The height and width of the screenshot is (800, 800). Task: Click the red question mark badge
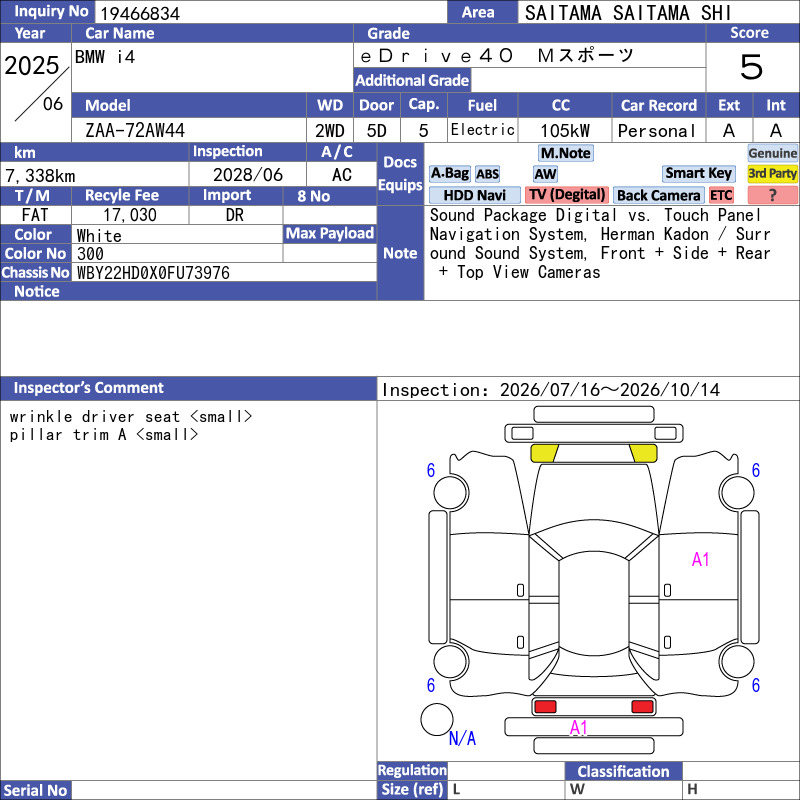pos(772,195)
